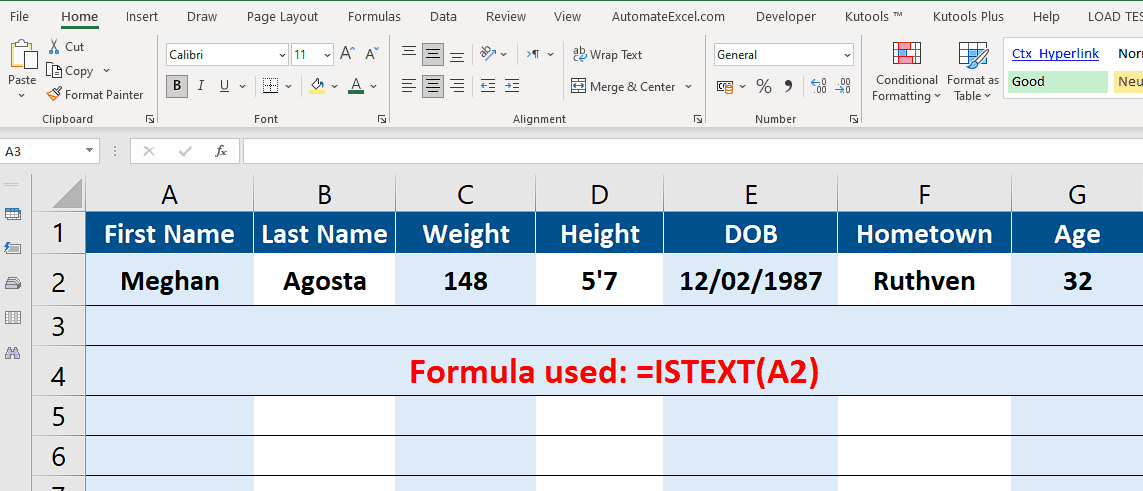Open the font name dropdown
This screenshot has width=1143, height=491.
tap(283, 55)
